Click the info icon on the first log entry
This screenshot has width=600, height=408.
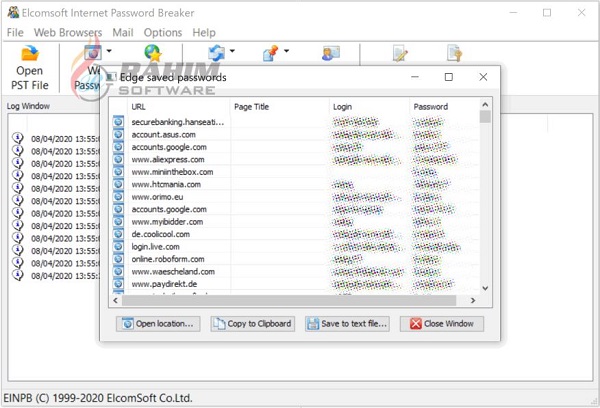(x=18, y=138)
